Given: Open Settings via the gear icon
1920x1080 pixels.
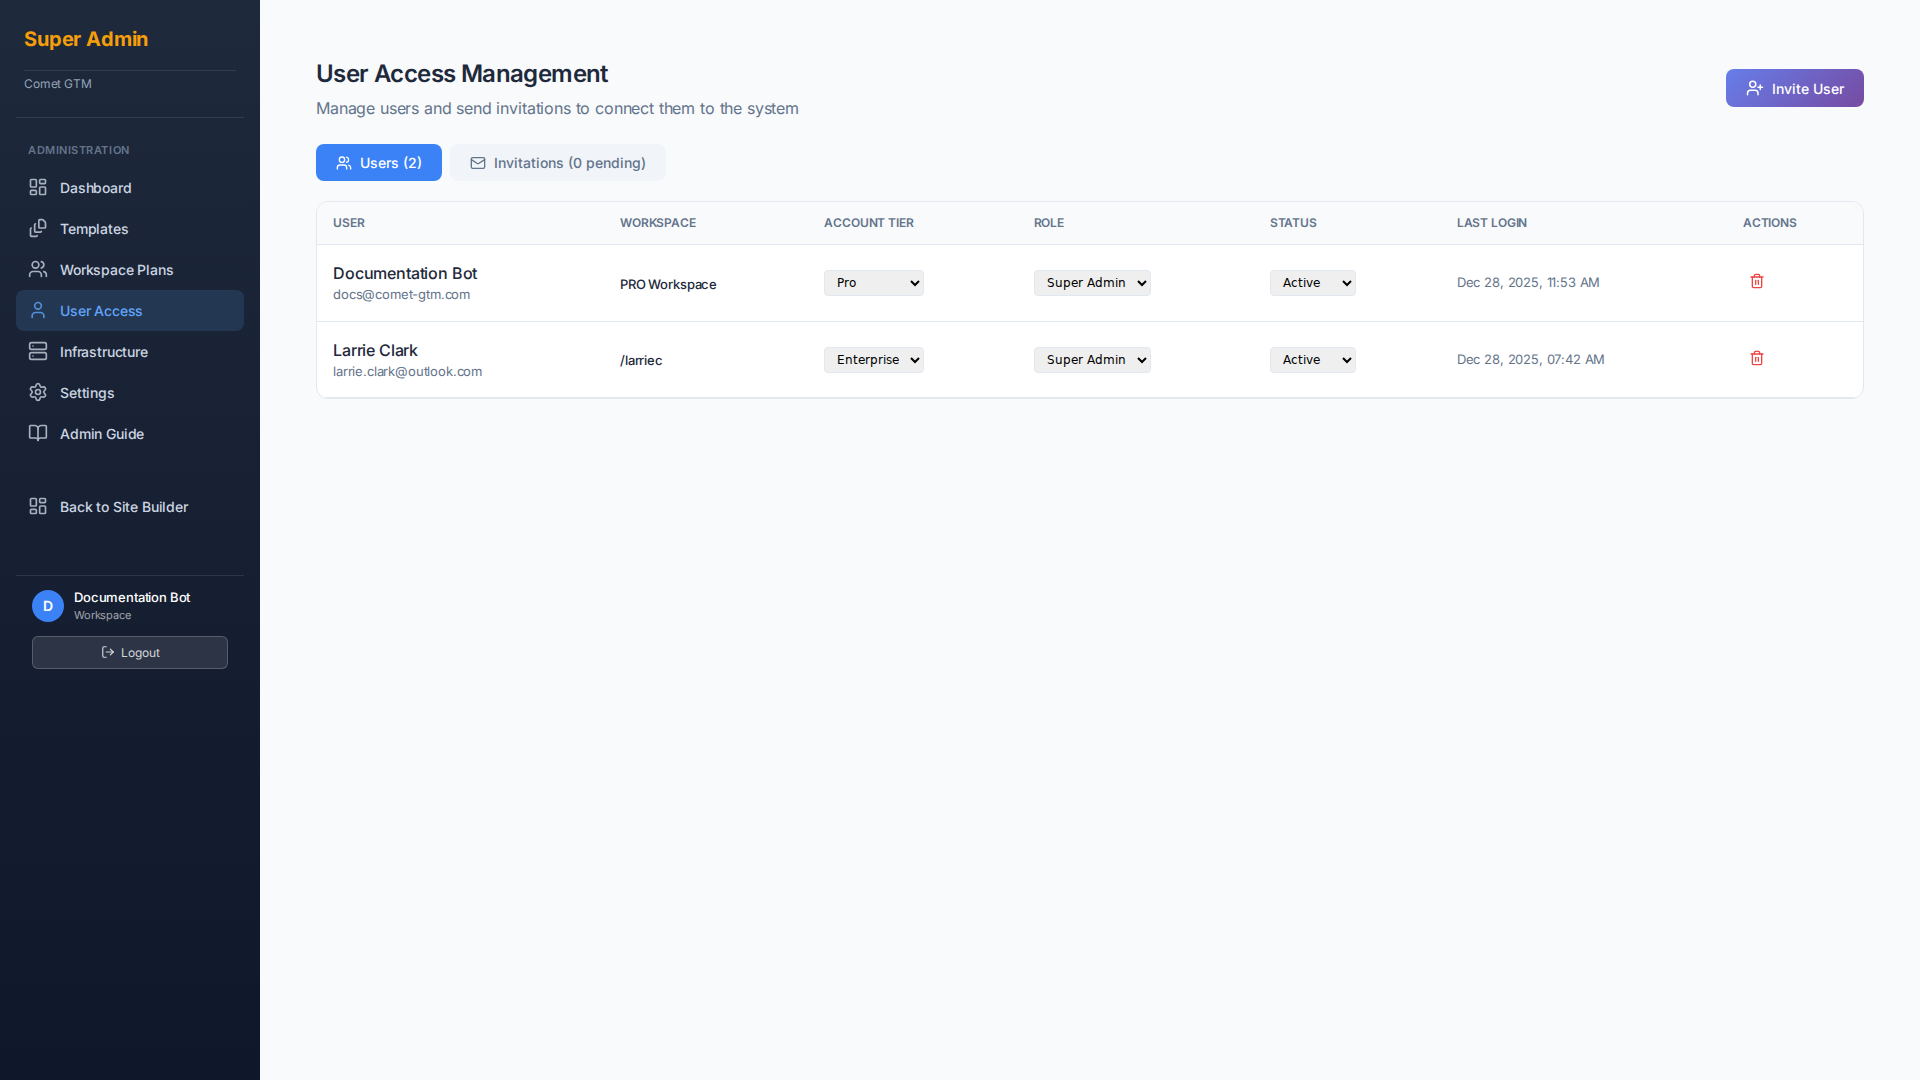Looking at the screenshot, I should pos(37,392).
